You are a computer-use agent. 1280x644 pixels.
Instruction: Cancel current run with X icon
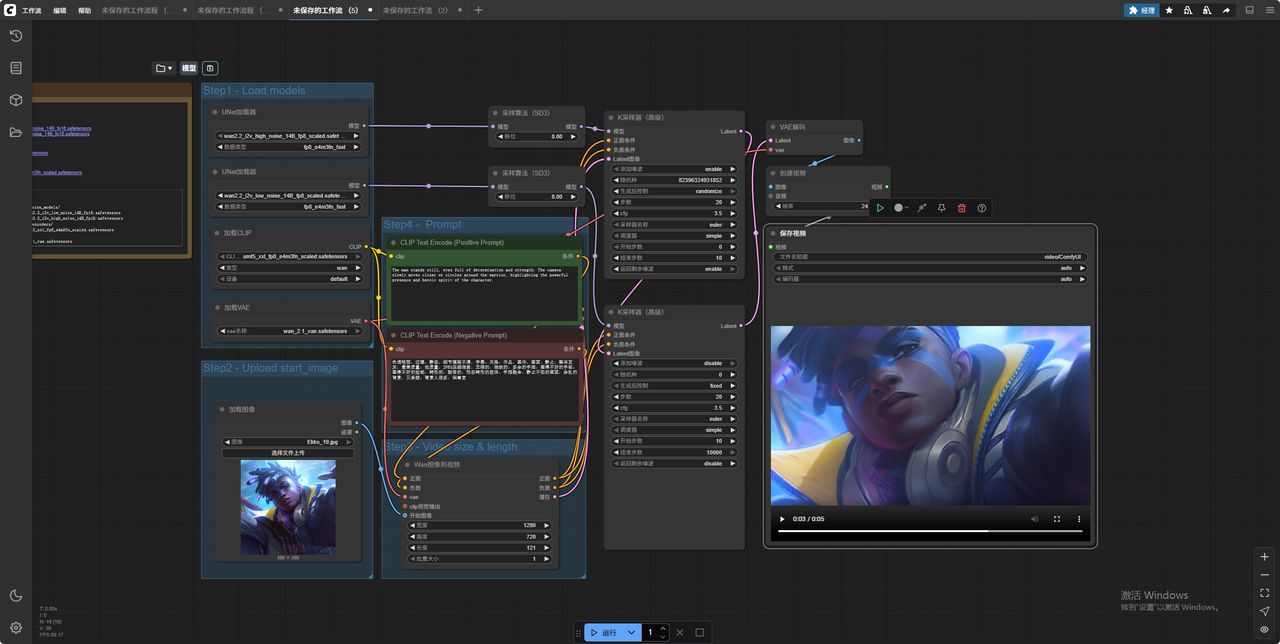[680, 632]
